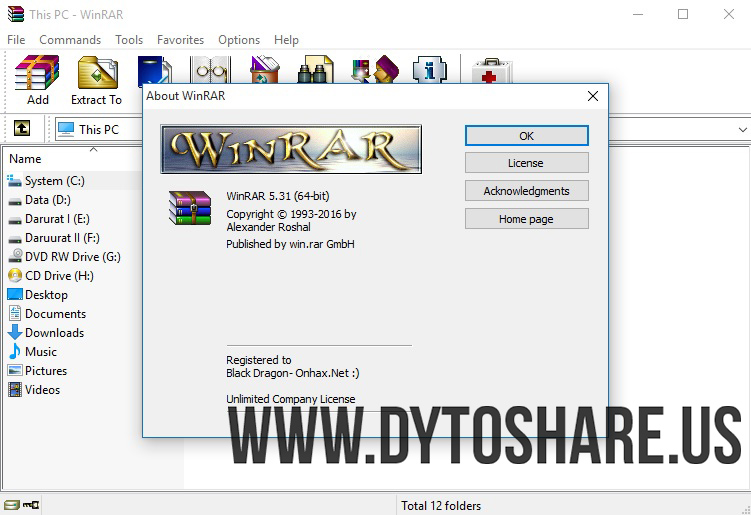Click the WinRAR logo banner in About dialog
Viewport: 751px width, 515px height.
tap(291, 149)
